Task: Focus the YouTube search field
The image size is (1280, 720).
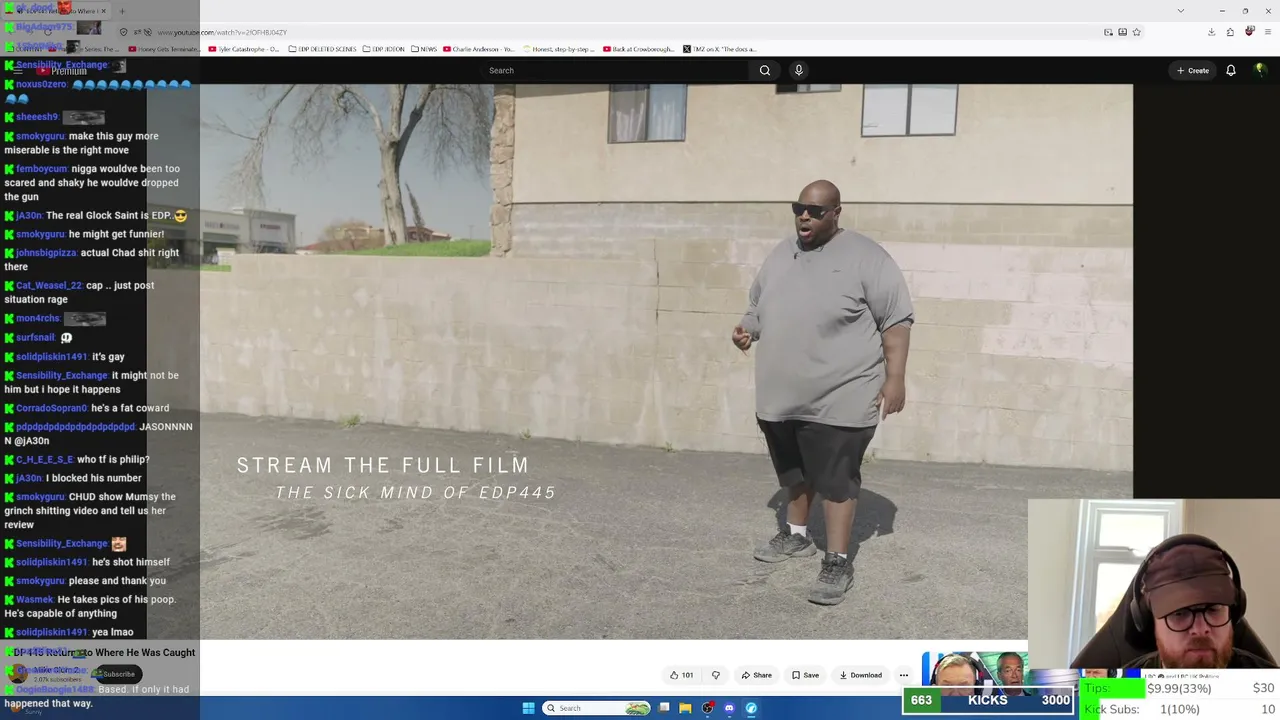Action: coord(615,70)
